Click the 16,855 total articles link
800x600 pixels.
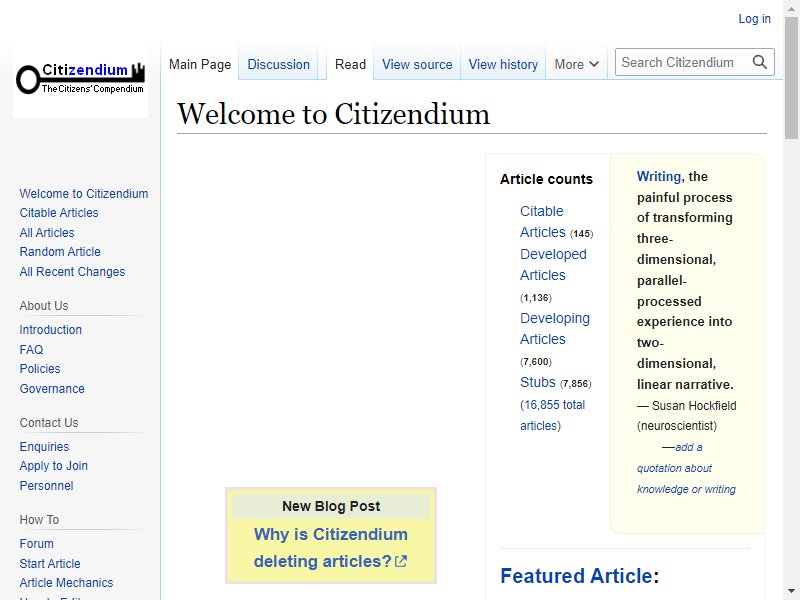pos(555,415)
